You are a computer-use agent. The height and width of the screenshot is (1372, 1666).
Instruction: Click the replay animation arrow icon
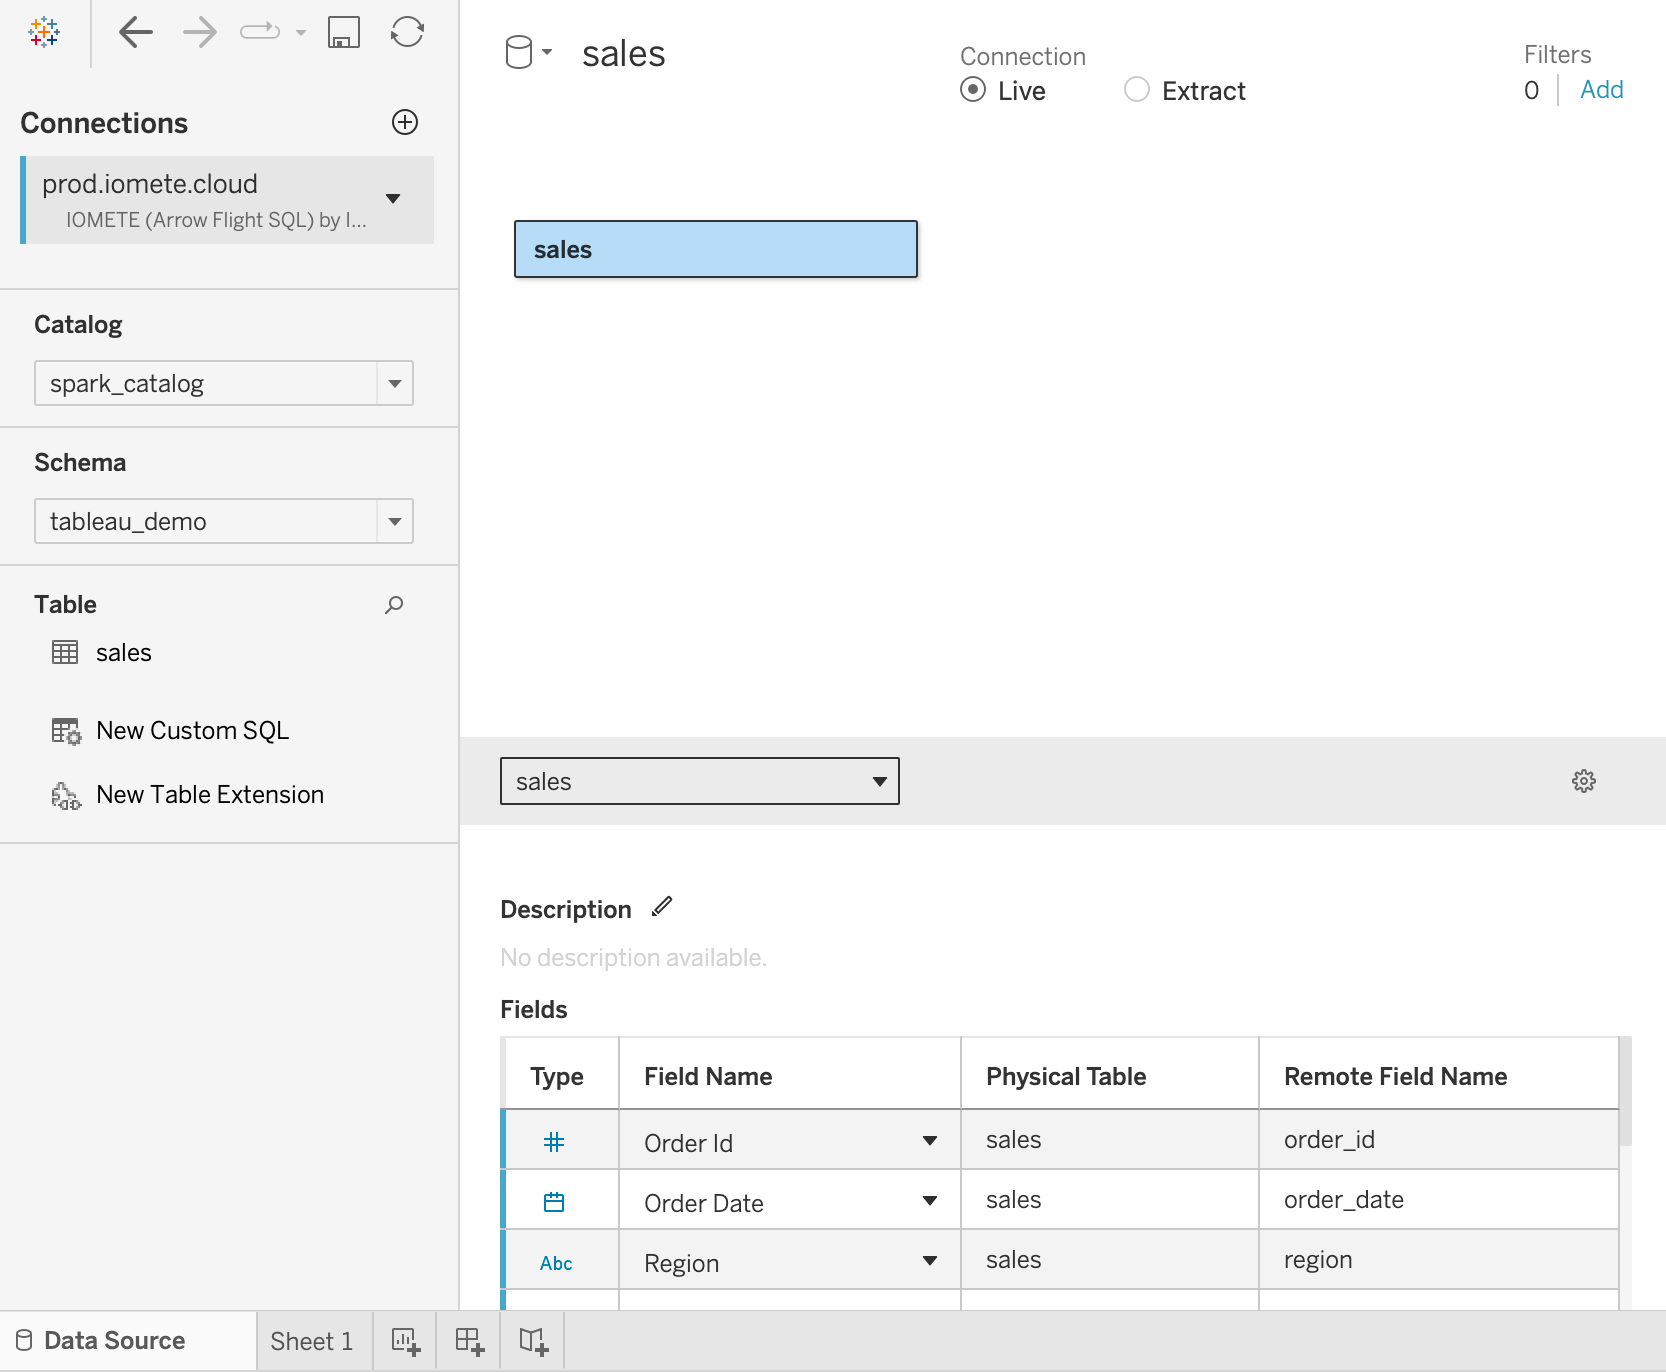260,32
